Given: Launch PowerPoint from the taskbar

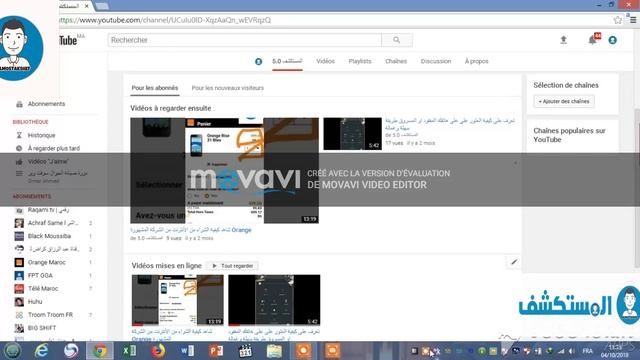Looking at the screenshot, I should 216,351.
